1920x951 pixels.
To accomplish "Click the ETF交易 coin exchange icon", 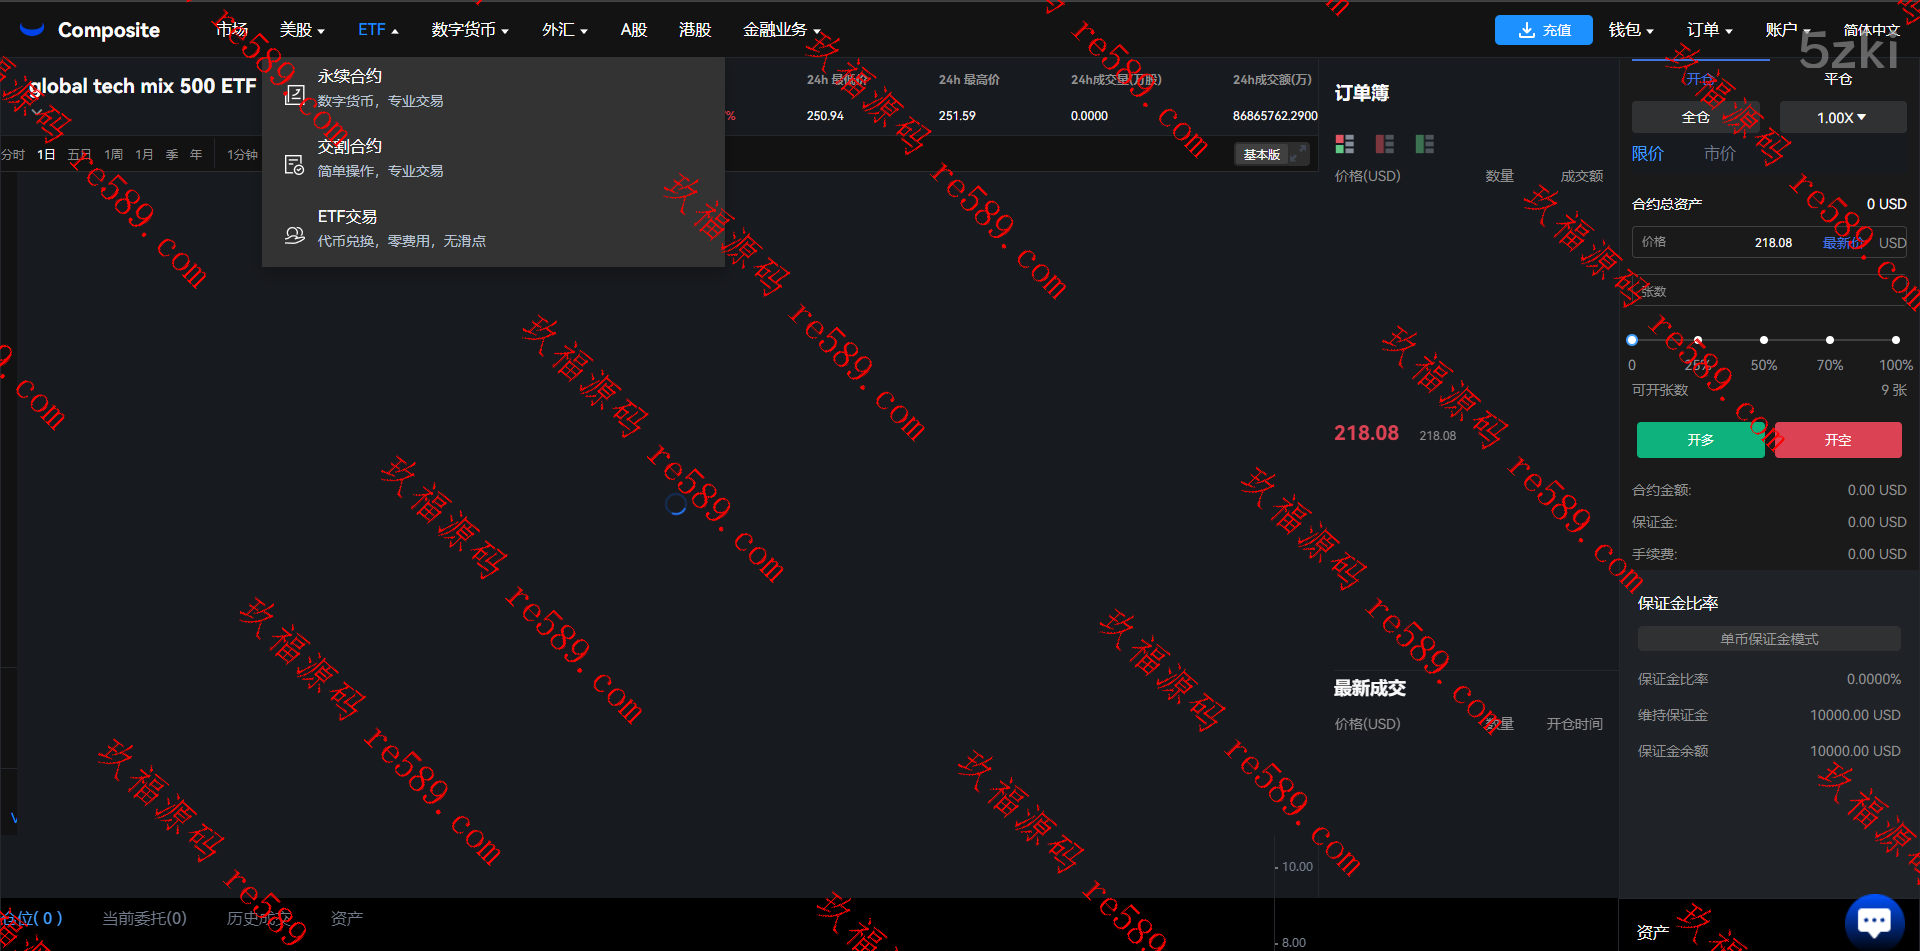I will pos(294,235).
